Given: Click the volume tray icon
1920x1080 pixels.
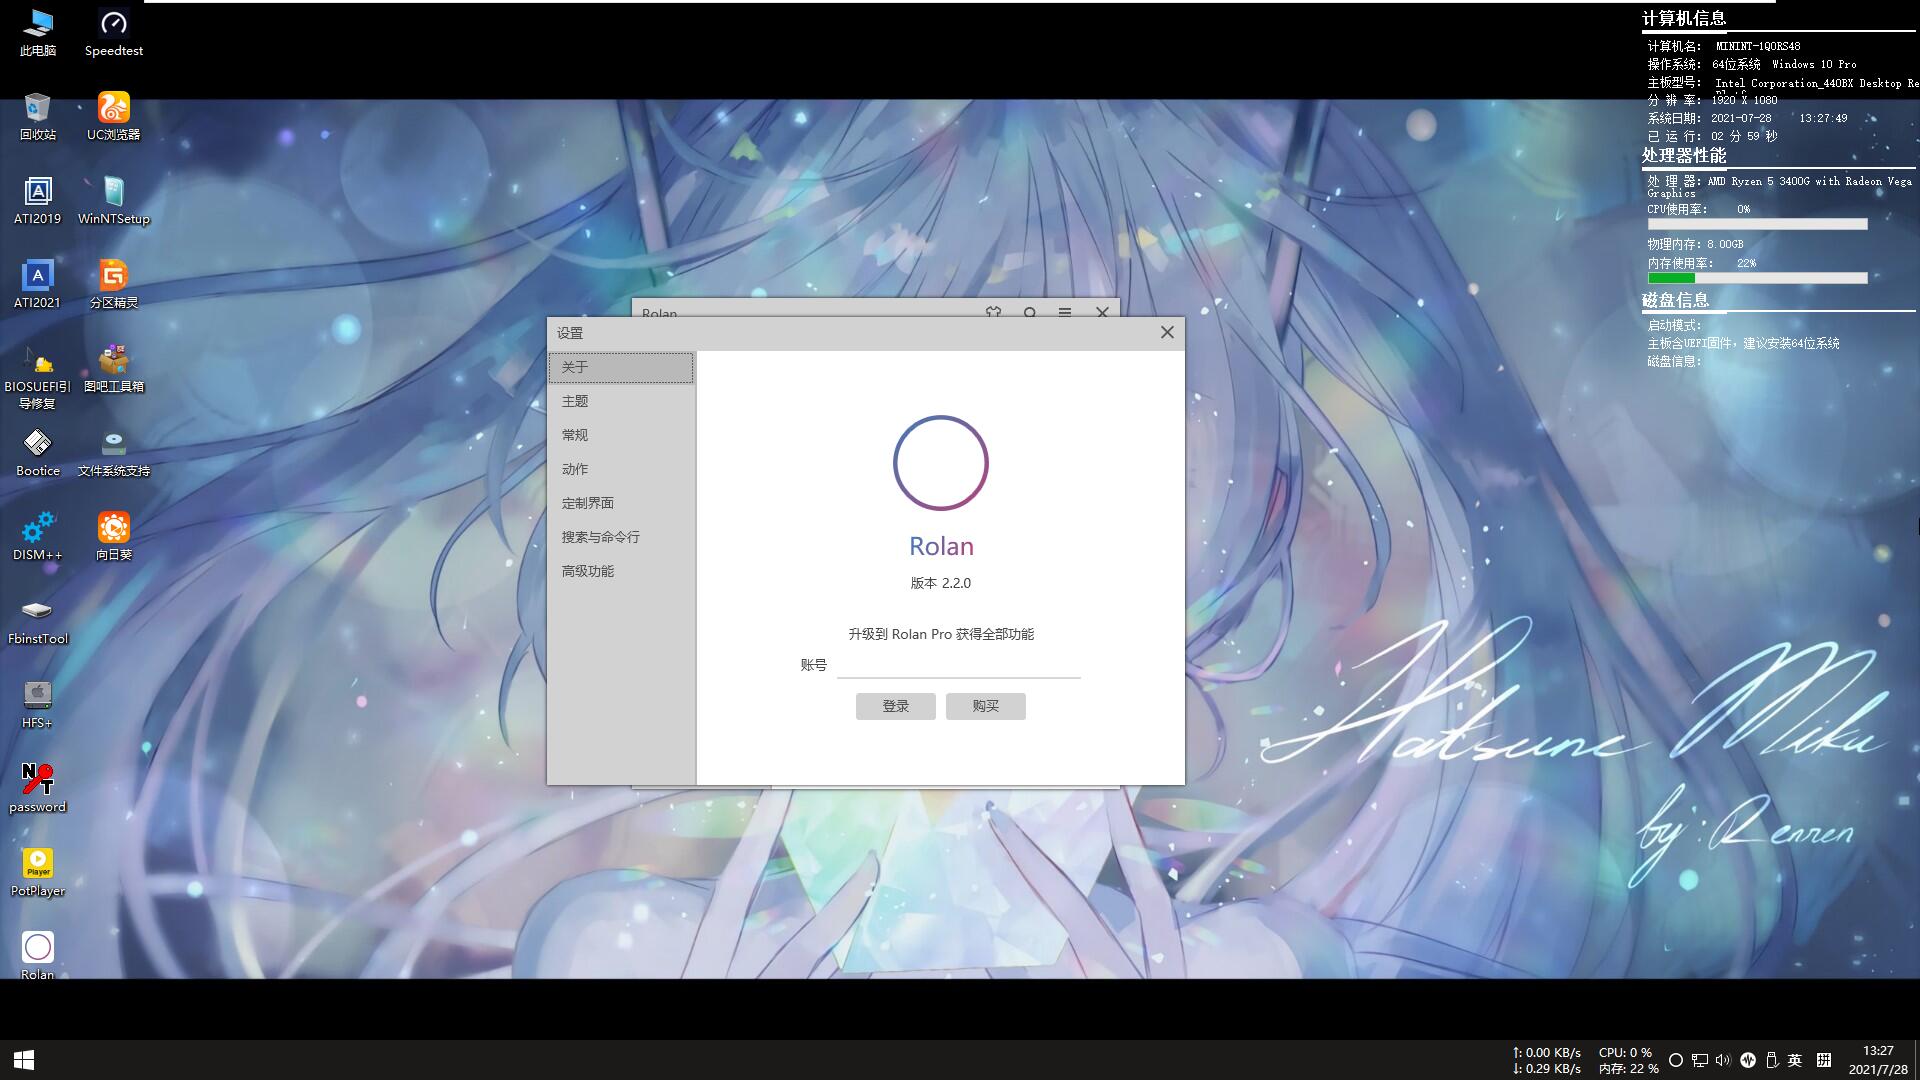Looking at the screenshot, I should point(1722,1060).
